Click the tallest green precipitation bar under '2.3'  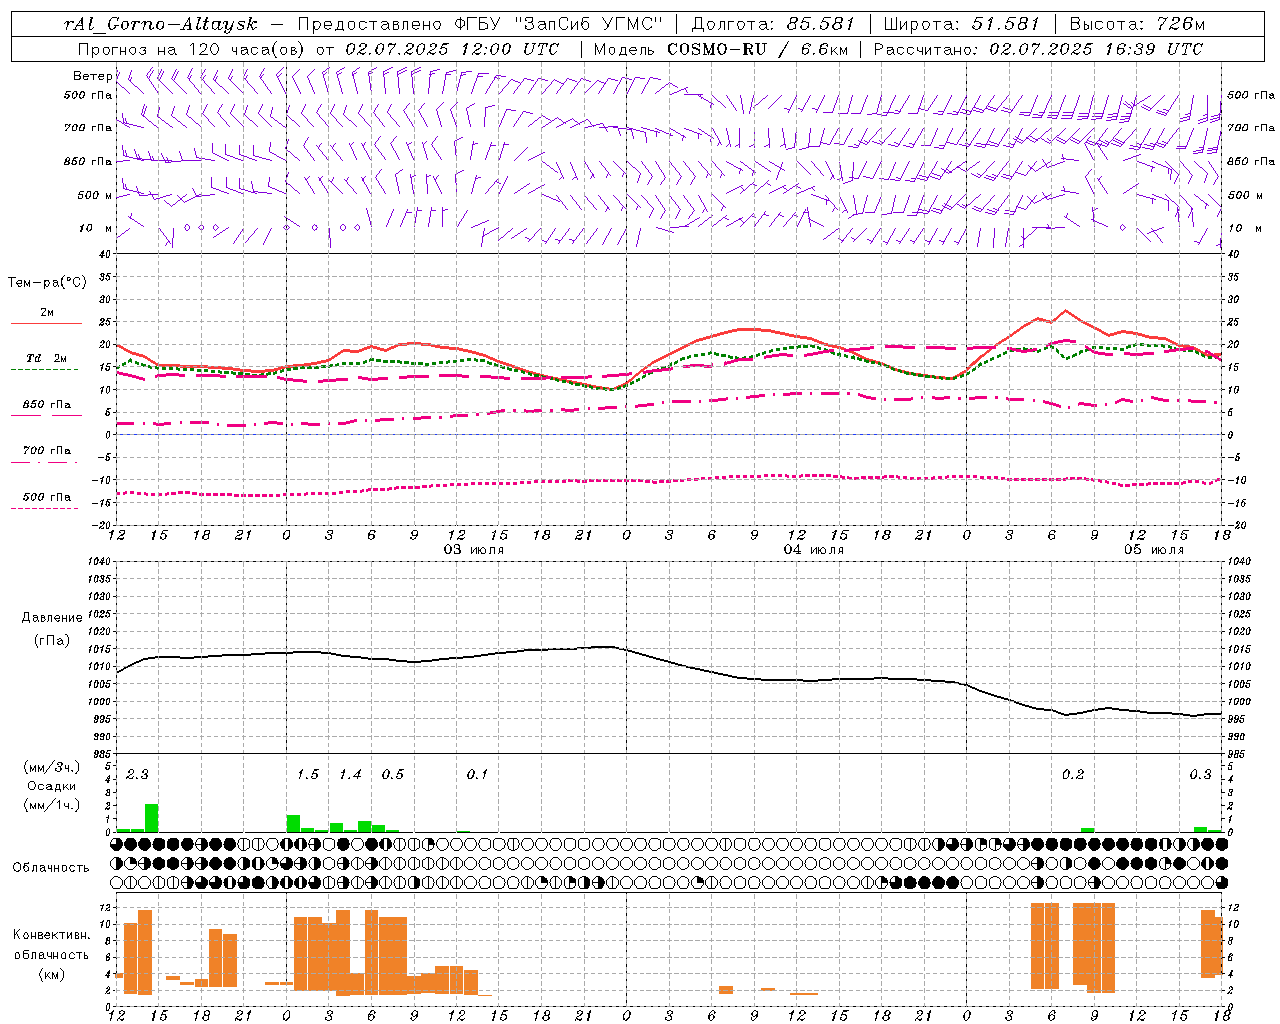[152, 818]
